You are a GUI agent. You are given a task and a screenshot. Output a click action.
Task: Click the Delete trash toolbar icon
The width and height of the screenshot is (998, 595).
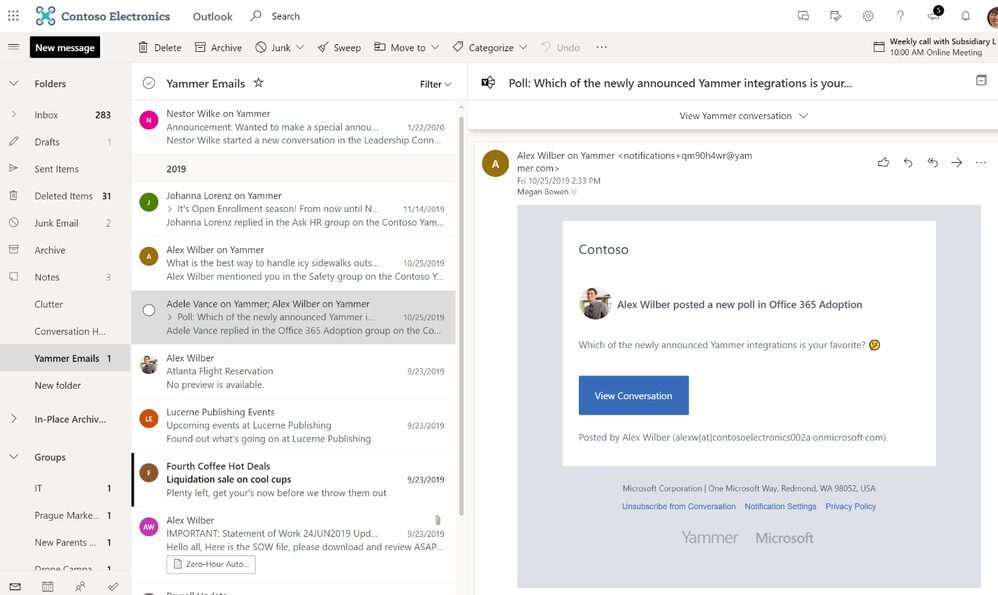click(x=143, y=47)
